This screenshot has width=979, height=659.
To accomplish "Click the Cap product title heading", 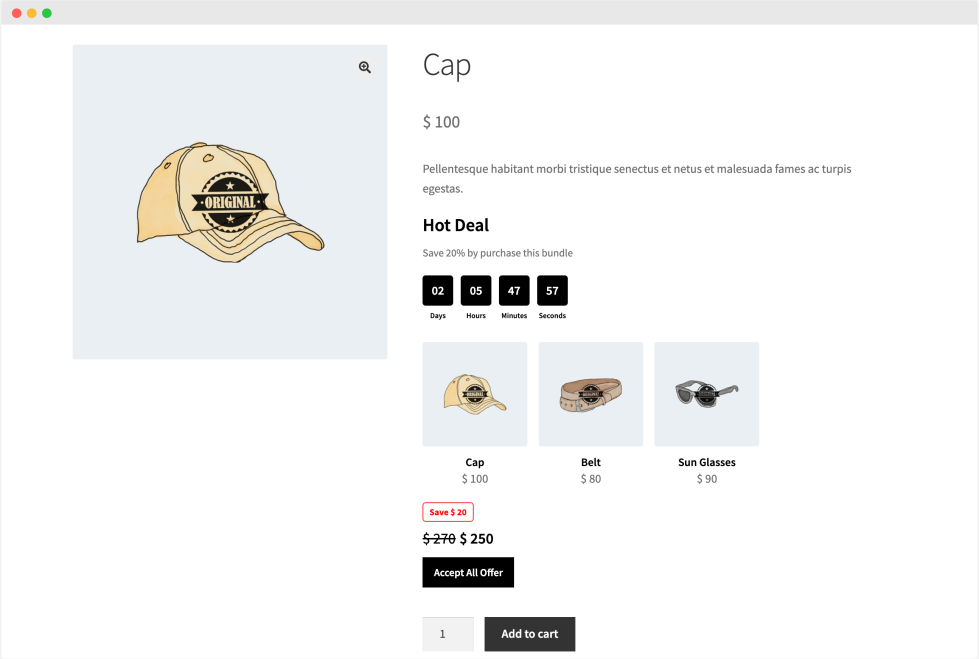I will [447, 66].
